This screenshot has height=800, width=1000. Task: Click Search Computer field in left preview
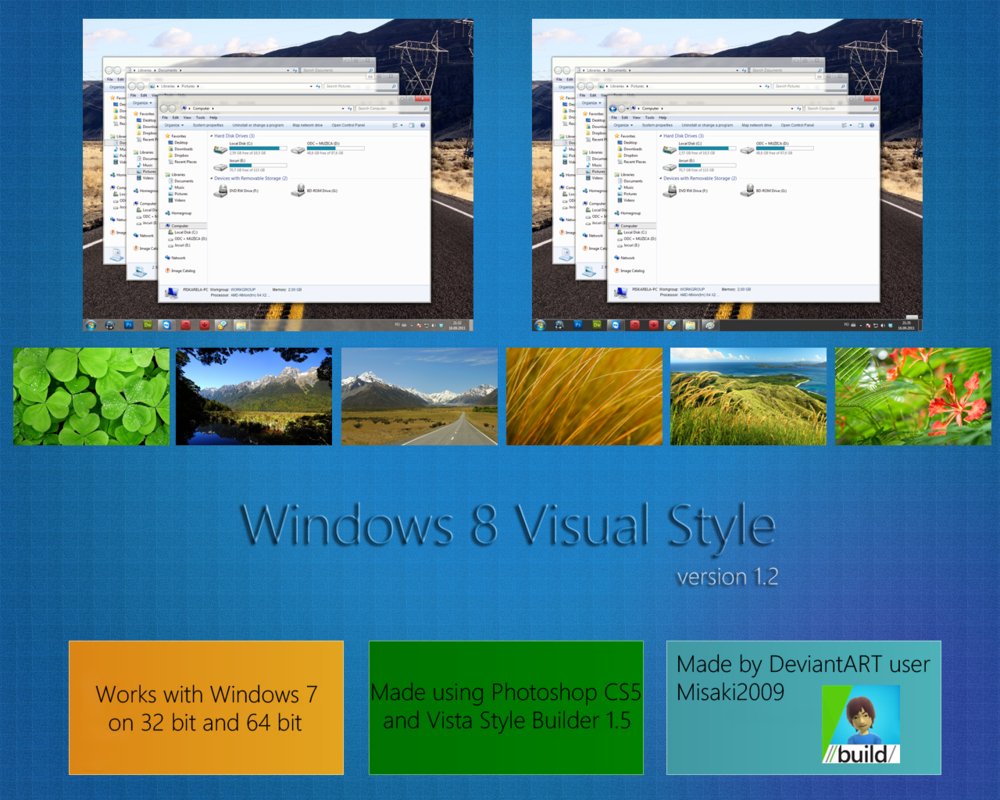click(390, 107)
